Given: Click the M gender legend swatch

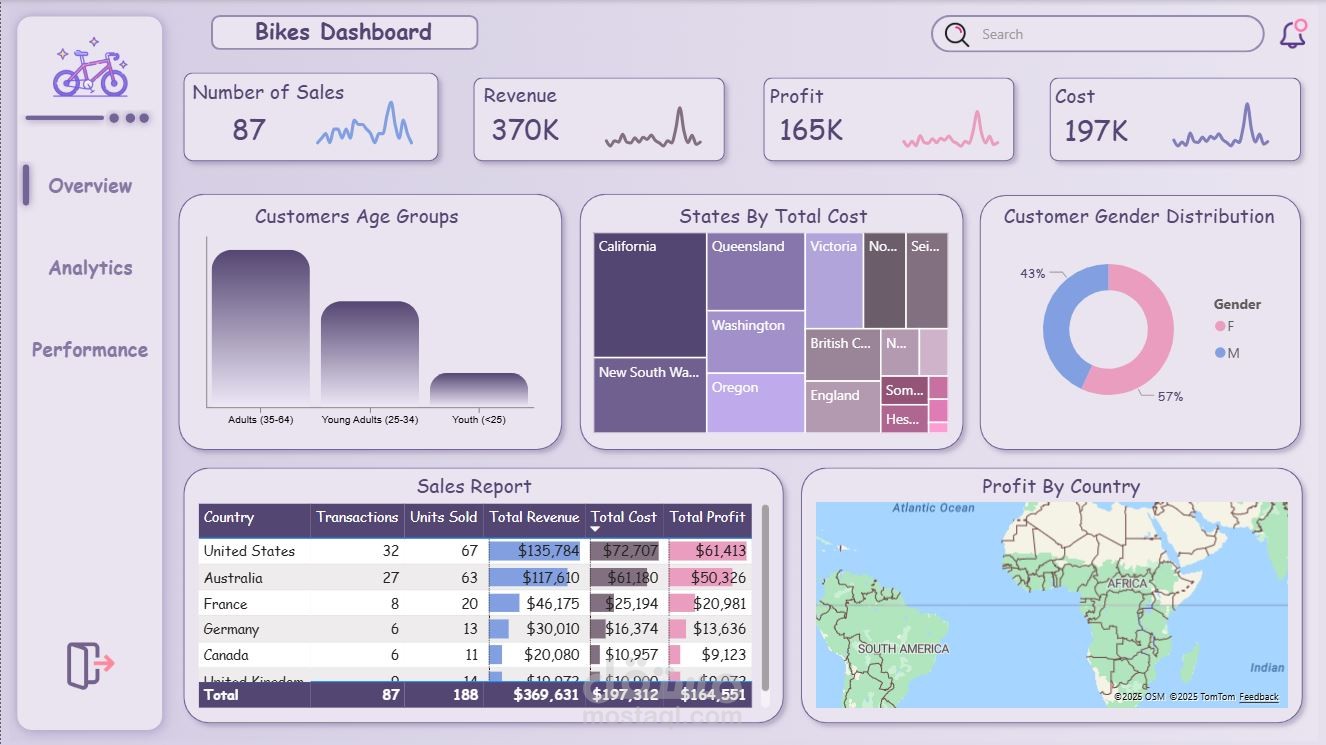Looking at the screenshot, I should [1220, 353].
